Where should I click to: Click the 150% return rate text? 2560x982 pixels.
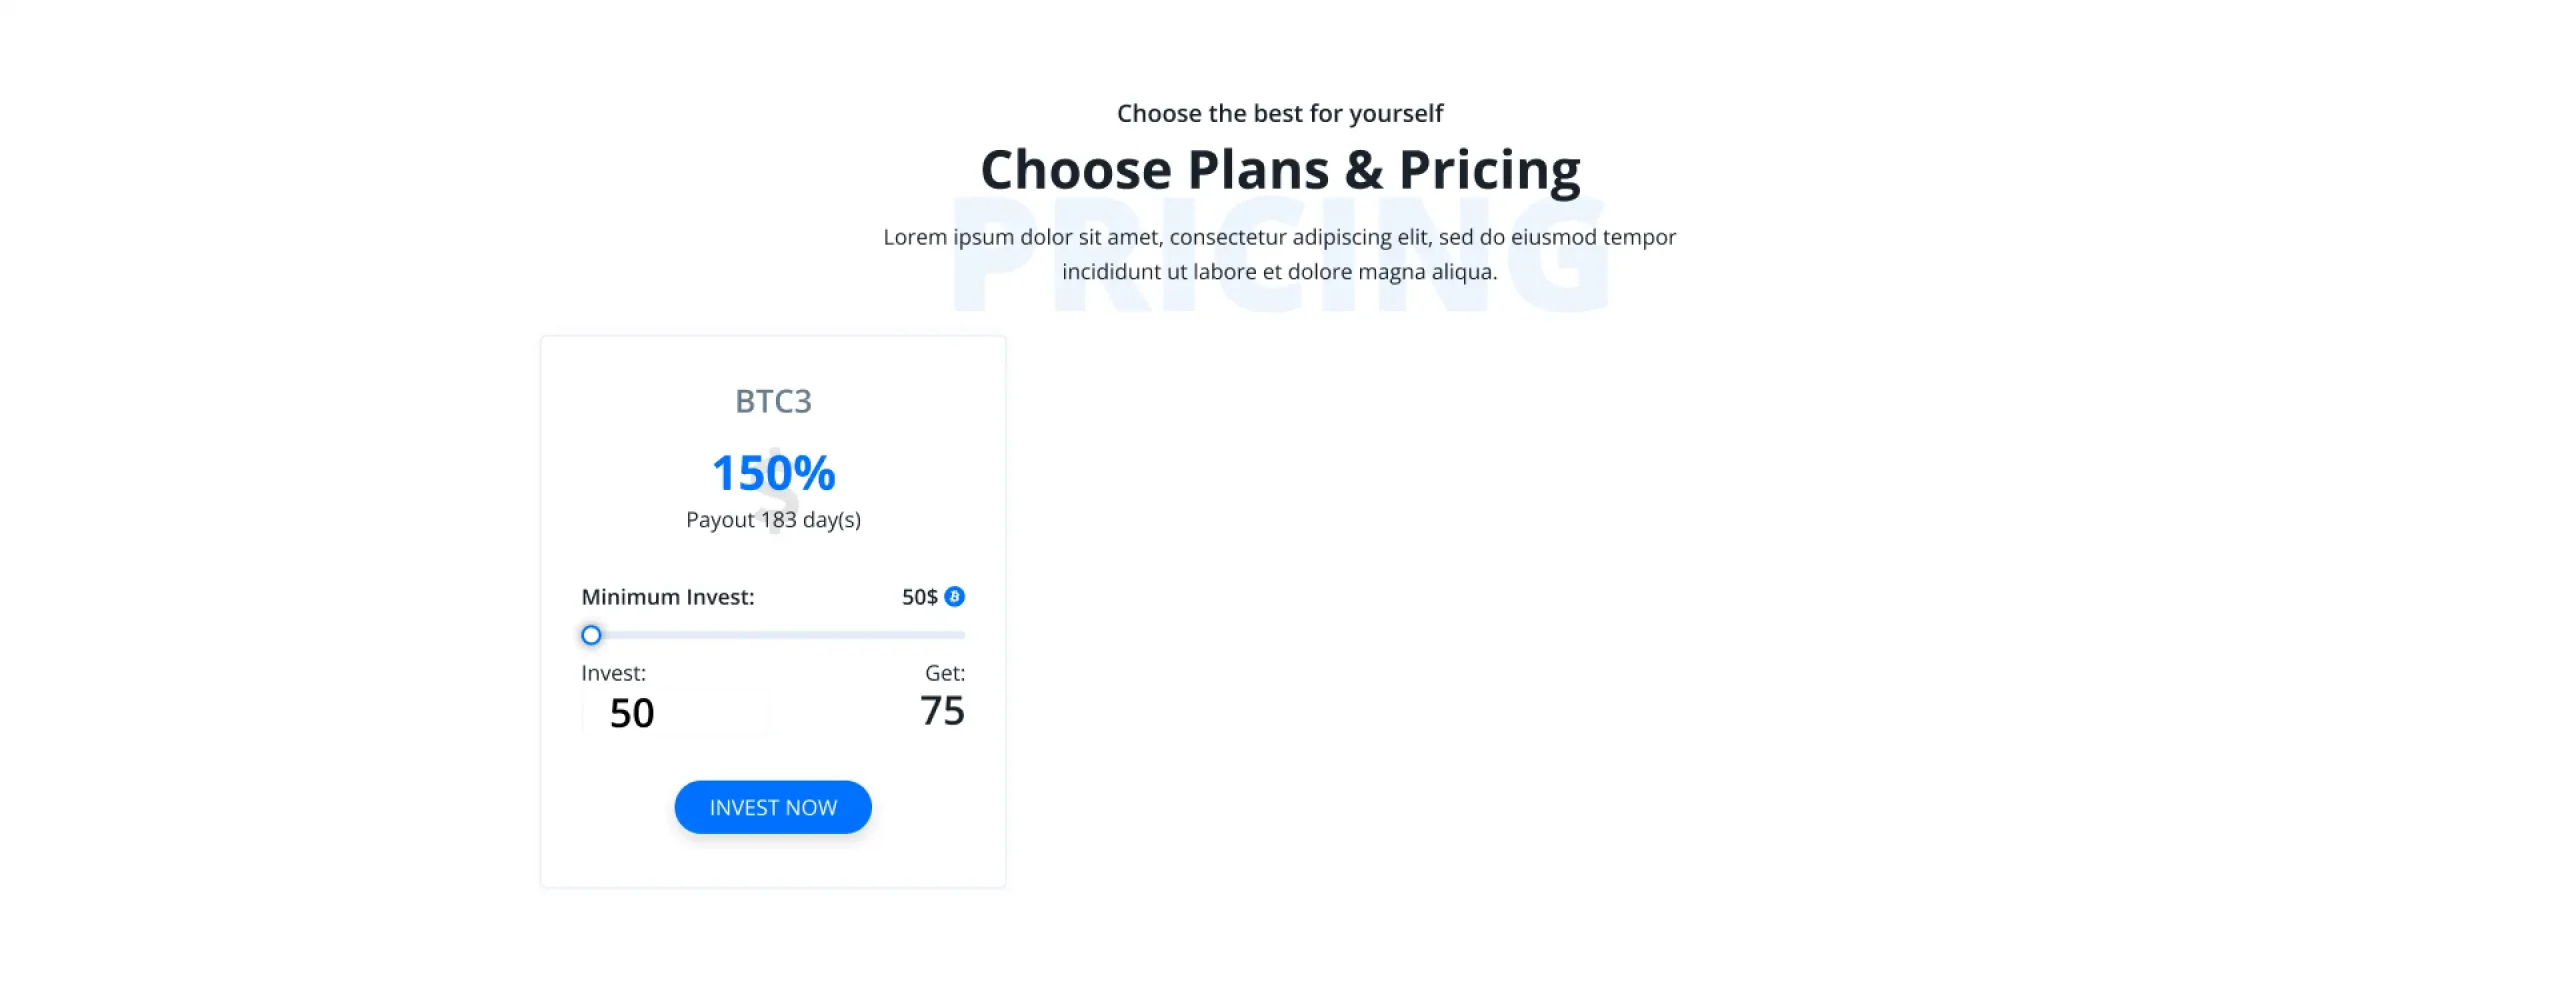point(773,473)
